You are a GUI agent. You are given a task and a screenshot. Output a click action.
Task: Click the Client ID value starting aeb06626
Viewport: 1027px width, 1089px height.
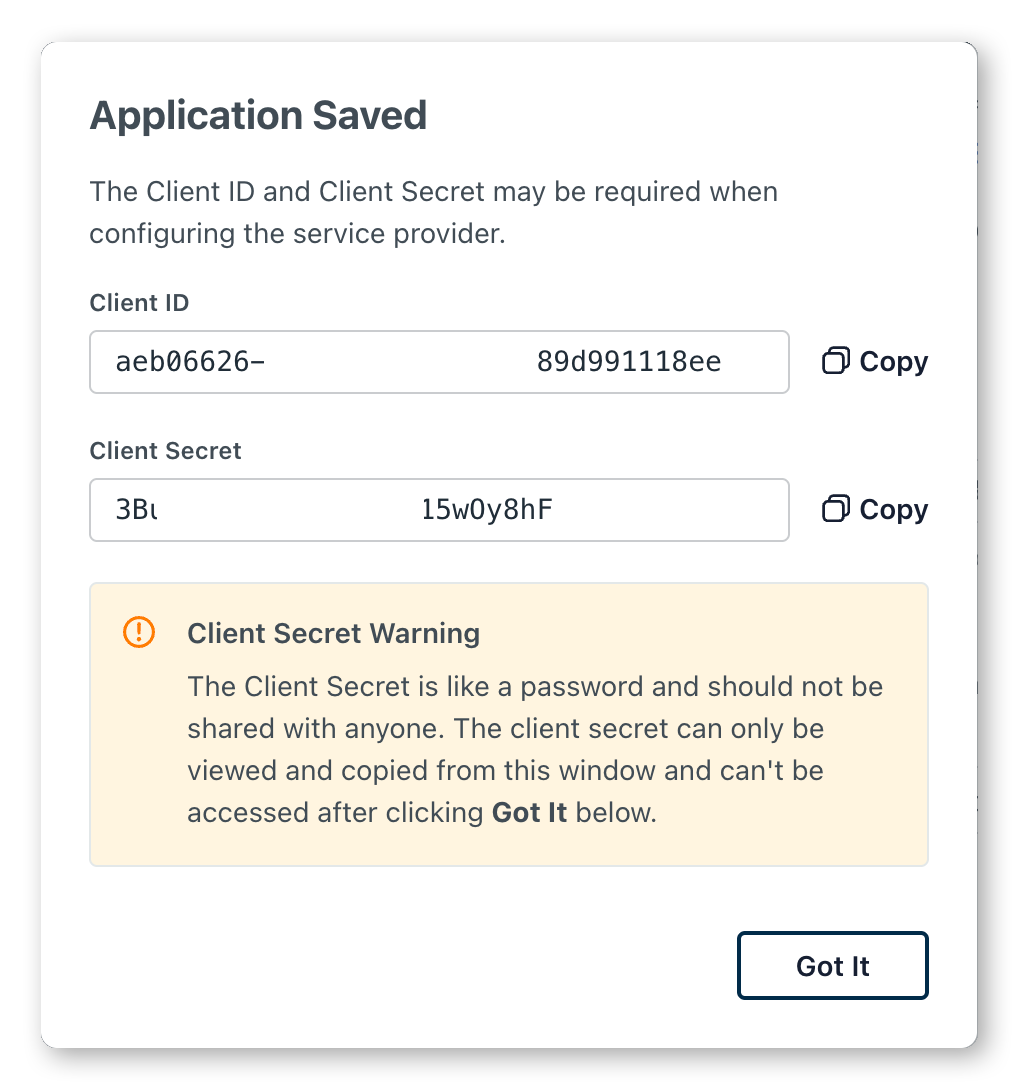click(190, 362)
